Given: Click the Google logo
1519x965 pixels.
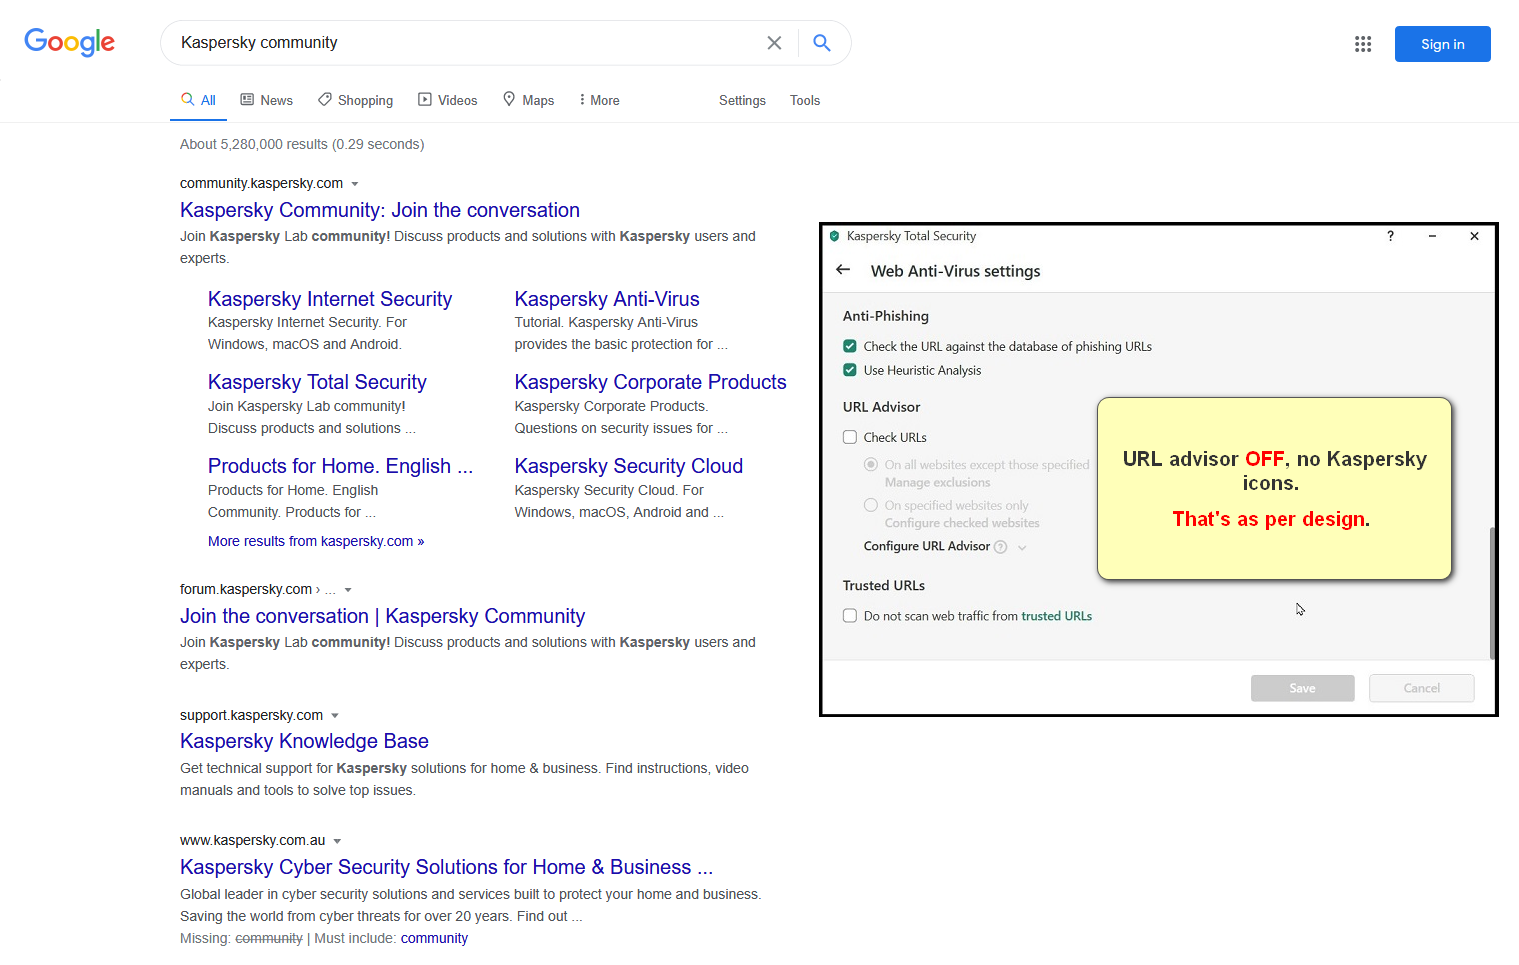Looking at the screenshot, I should [x=70, y=42].
